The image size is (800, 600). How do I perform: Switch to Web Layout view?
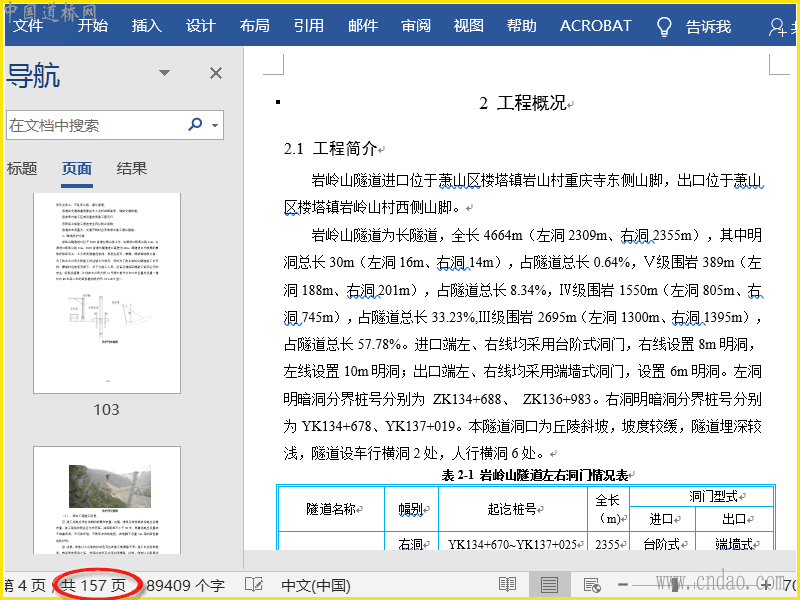click(x=591, y=585)
